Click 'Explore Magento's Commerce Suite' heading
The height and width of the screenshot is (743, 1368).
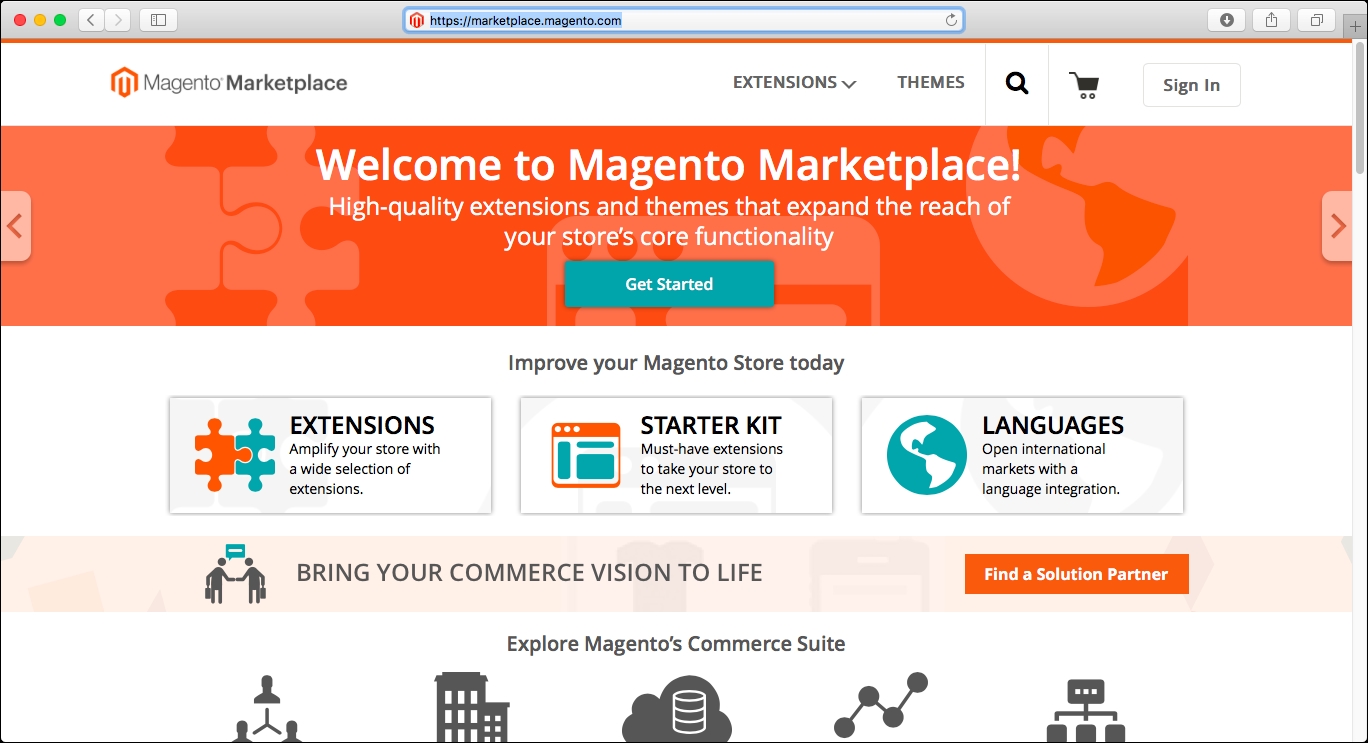click(676, 644)
